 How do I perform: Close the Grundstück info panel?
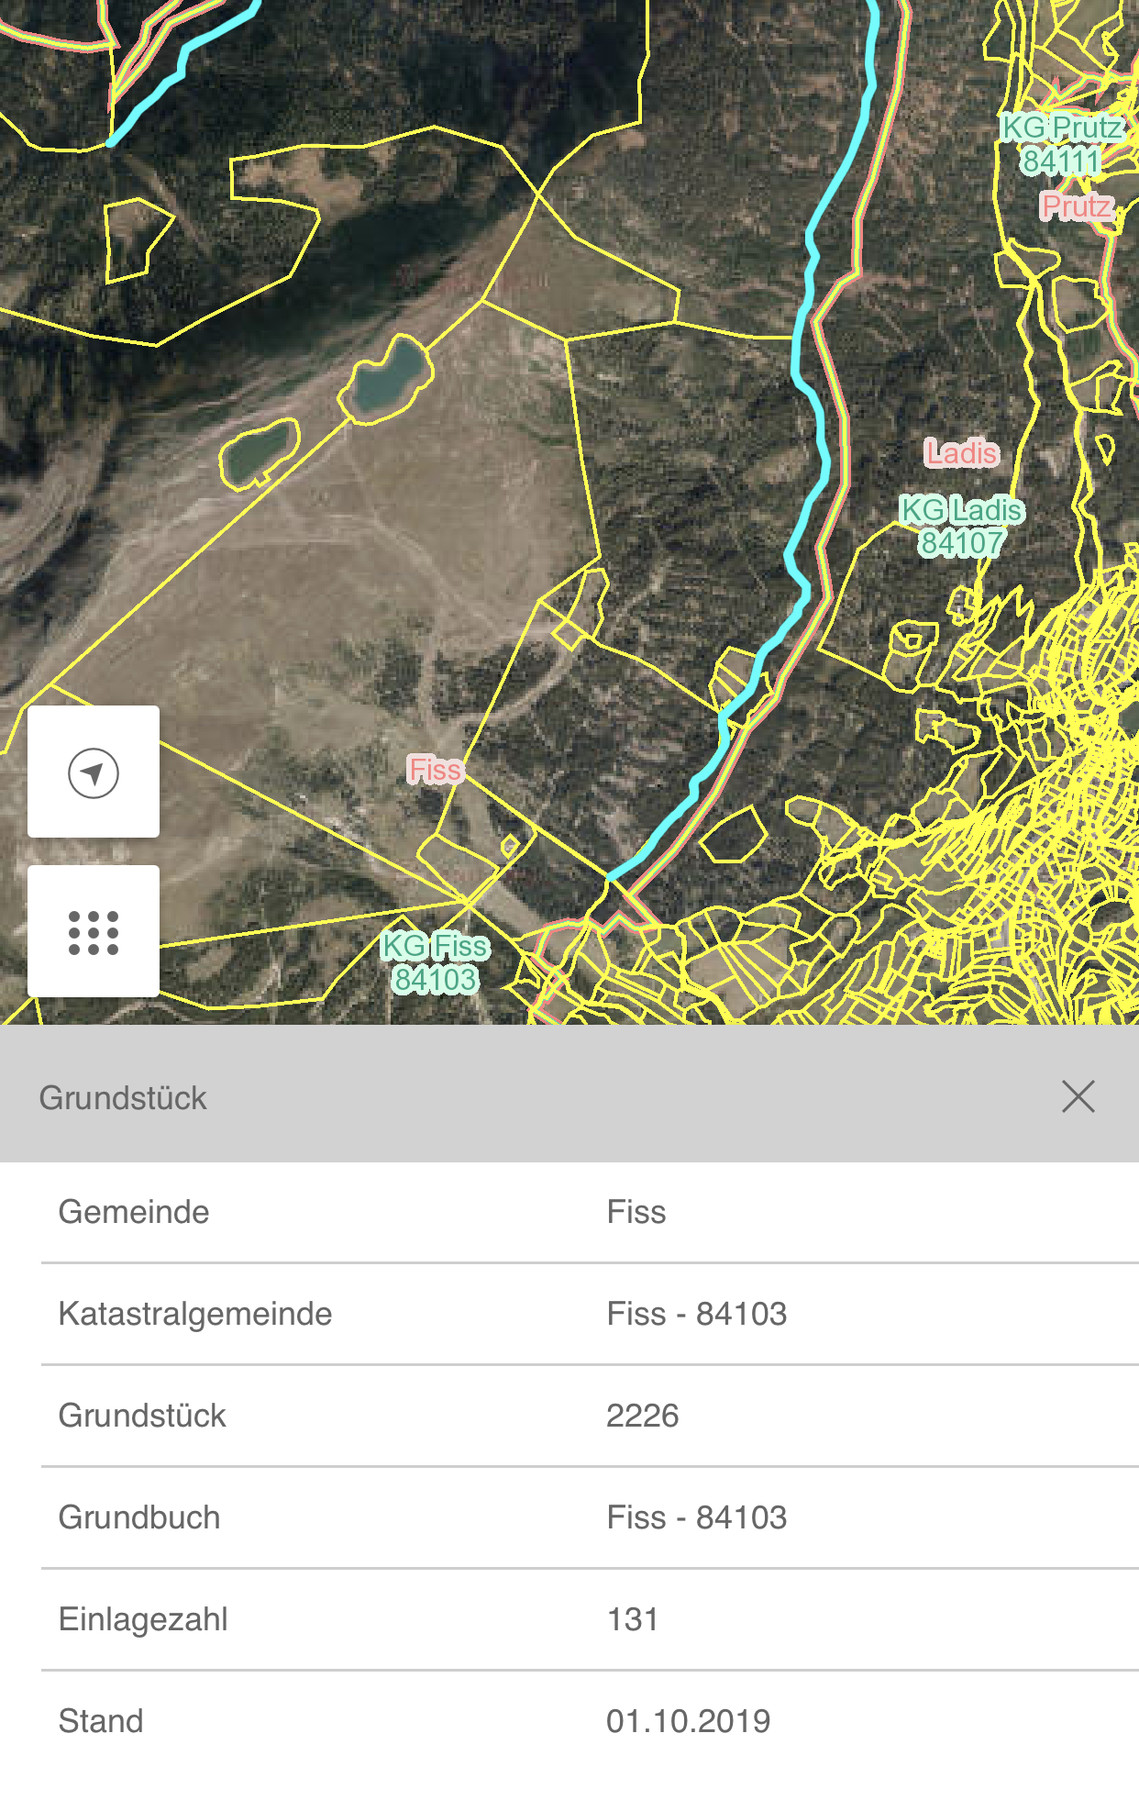[x=1077, y=1096]
